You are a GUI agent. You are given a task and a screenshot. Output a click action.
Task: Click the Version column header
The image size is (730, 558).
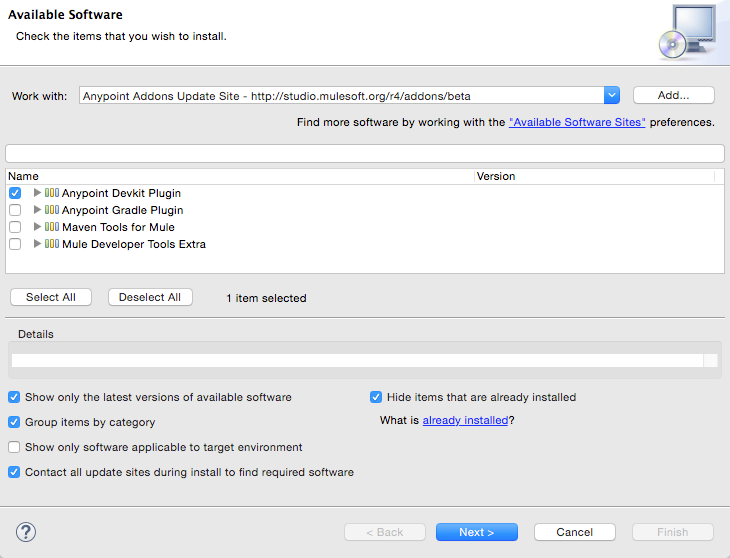(595, 176)
